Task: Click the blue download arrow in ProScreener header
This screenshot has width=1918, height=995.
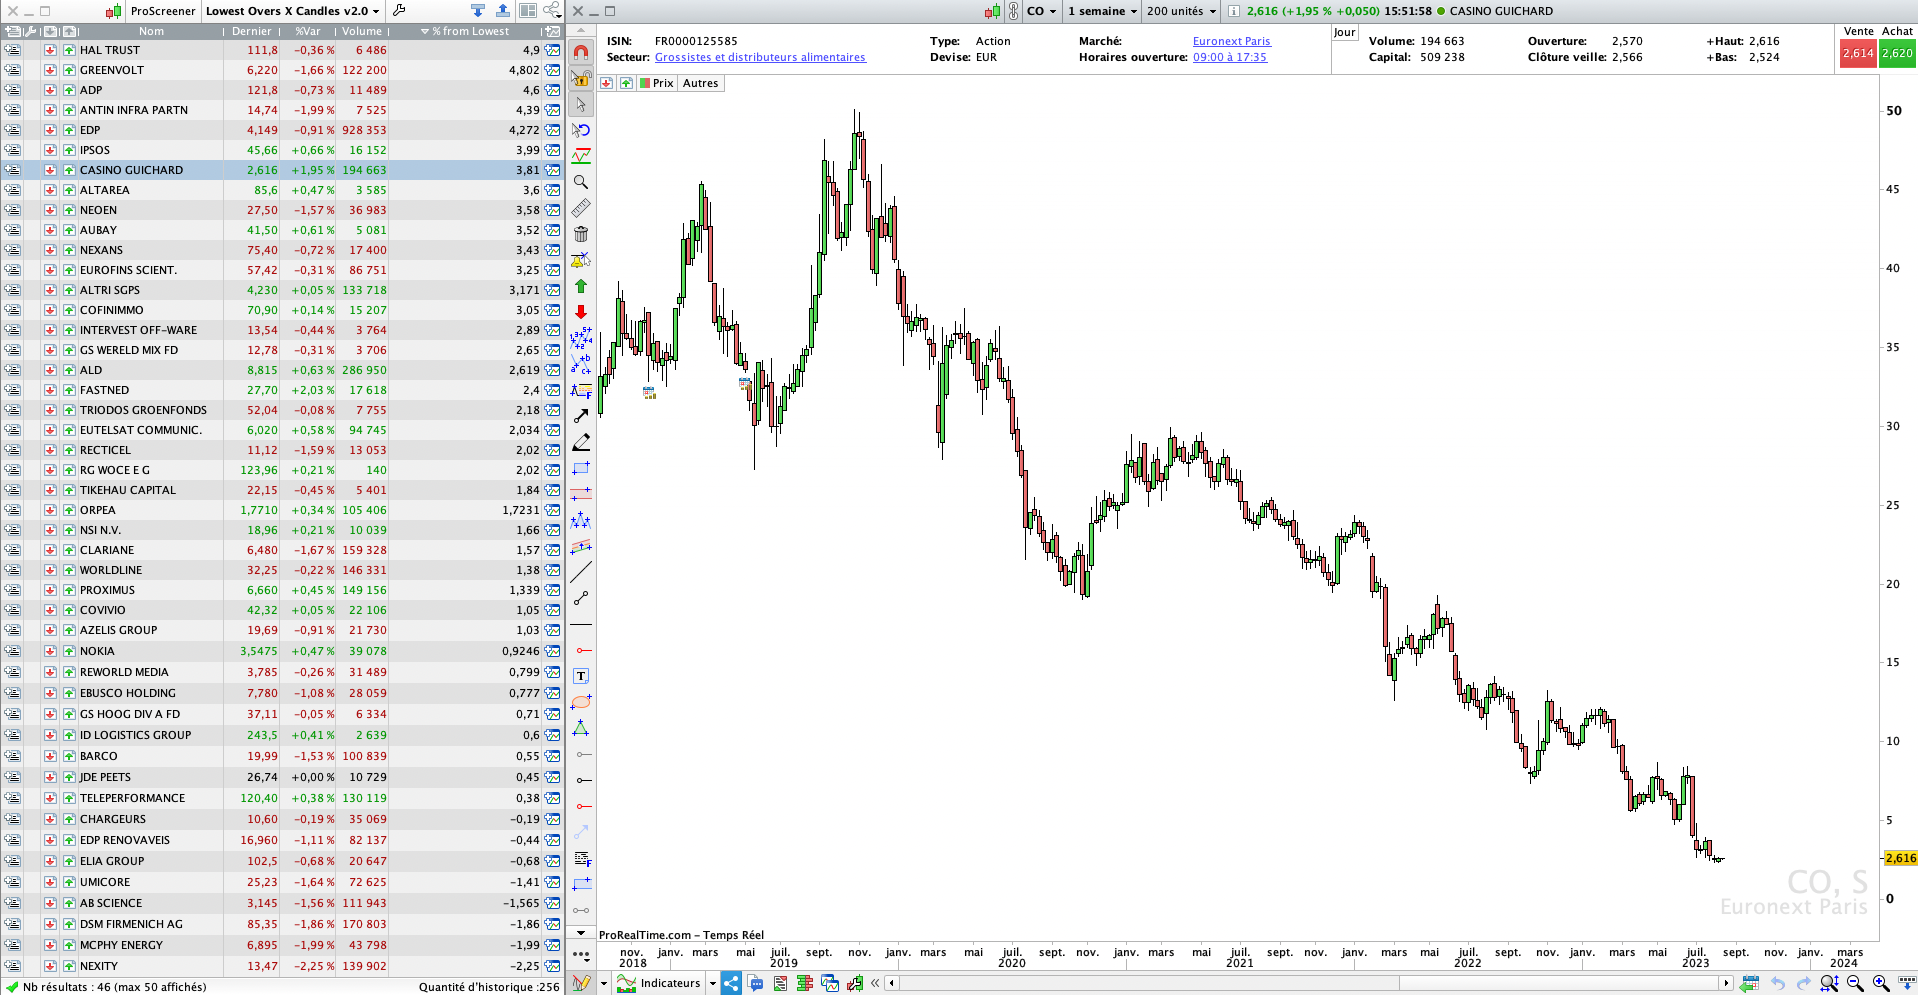Action: pos(477,11)
